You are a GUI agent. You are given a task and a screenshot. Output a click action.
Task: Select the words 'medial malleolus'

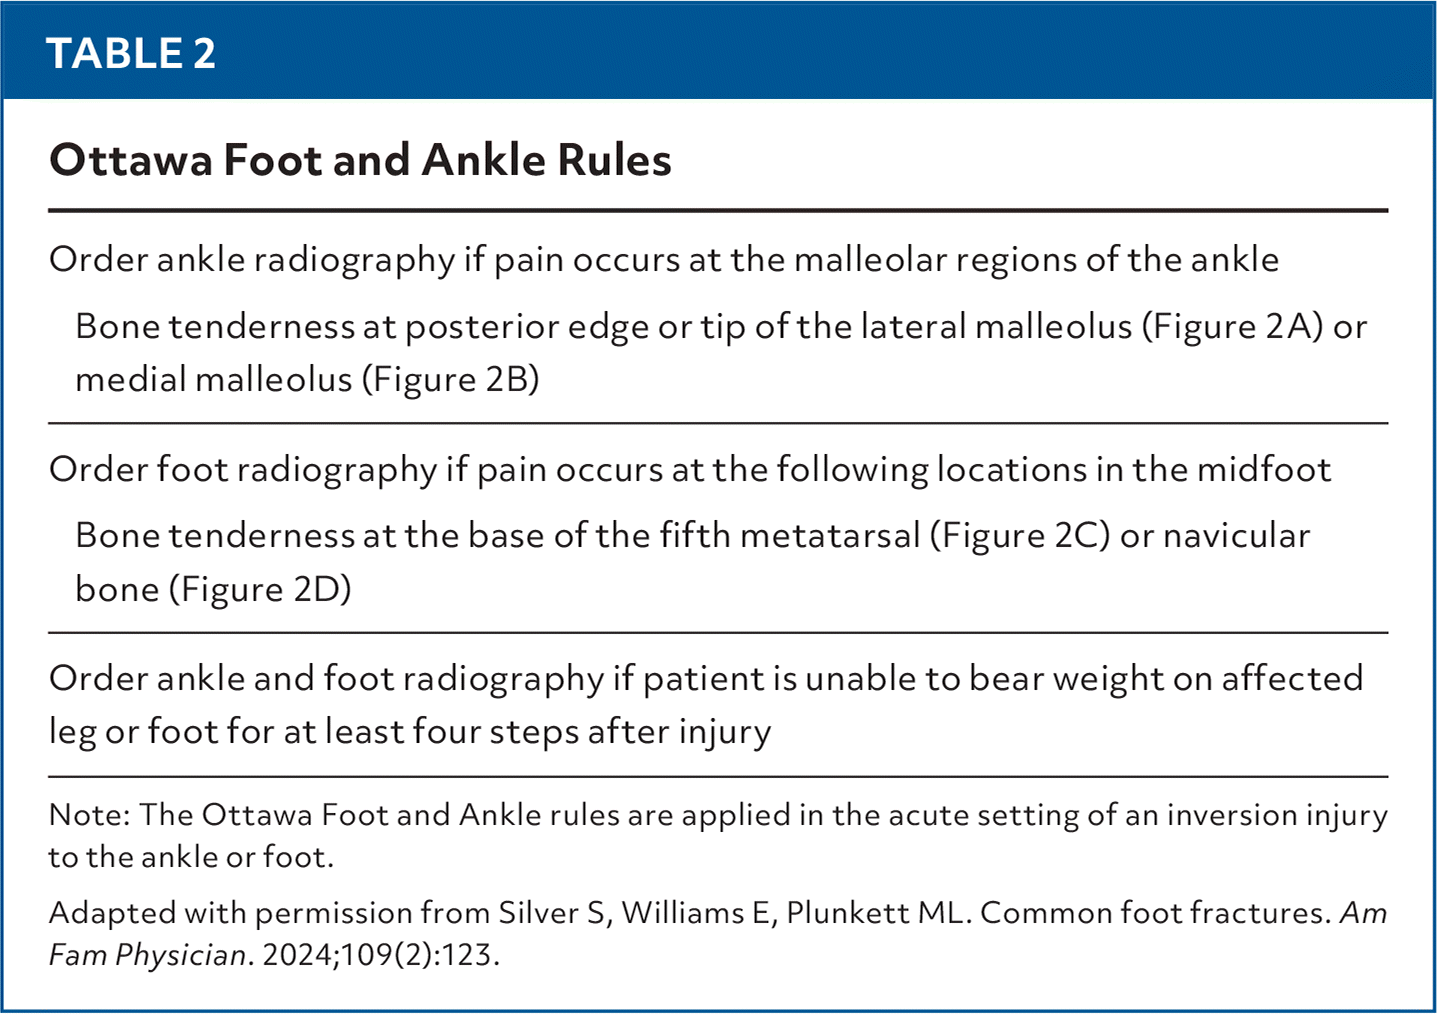coord(213,379)
